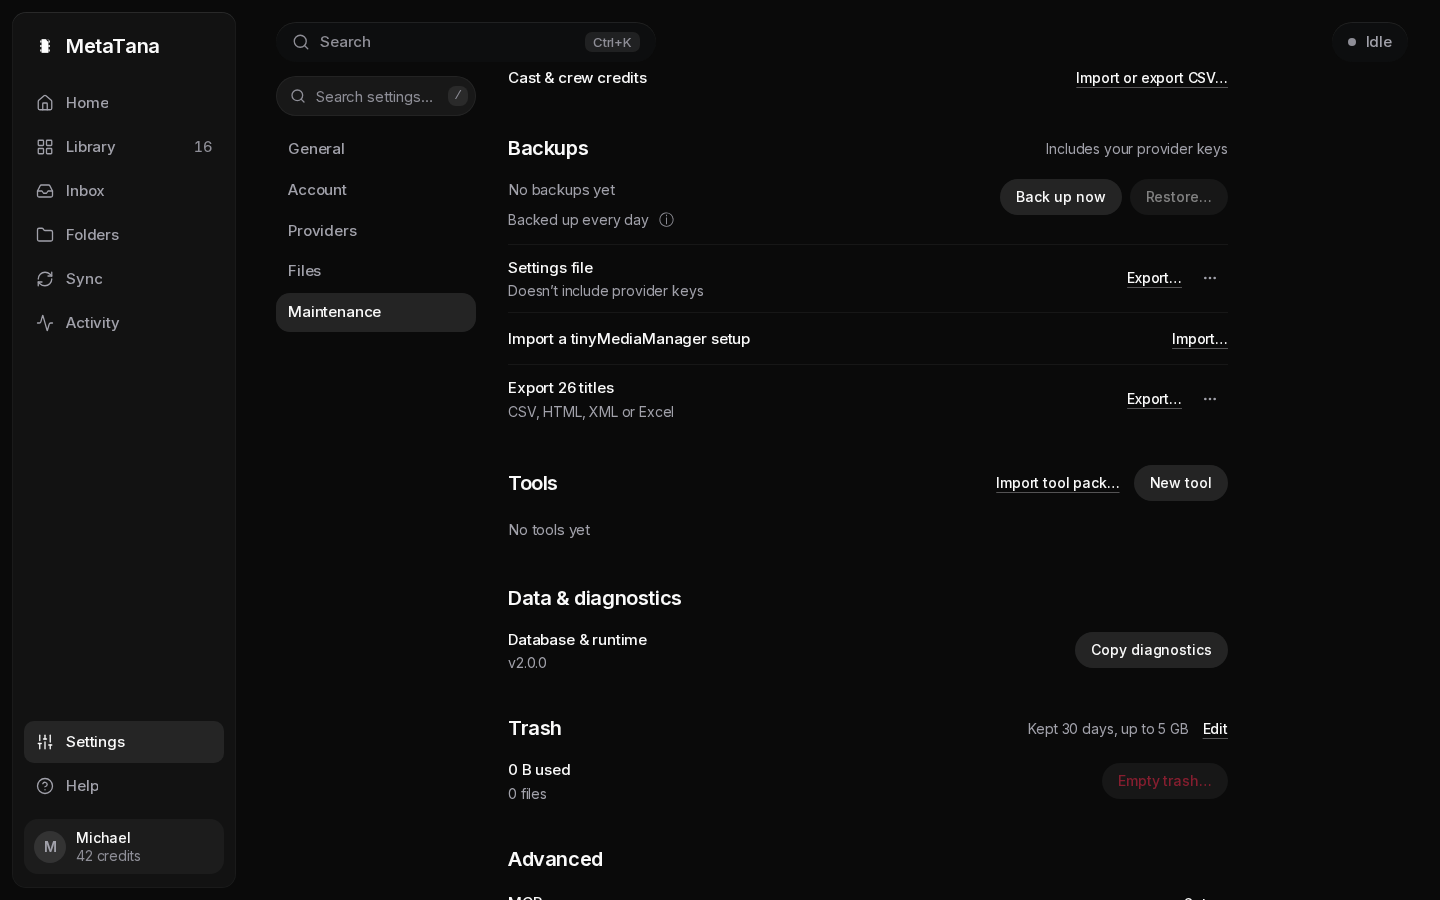
Task: Open Inbox tray icon in sidebar
Action: (x=45, y=191)
